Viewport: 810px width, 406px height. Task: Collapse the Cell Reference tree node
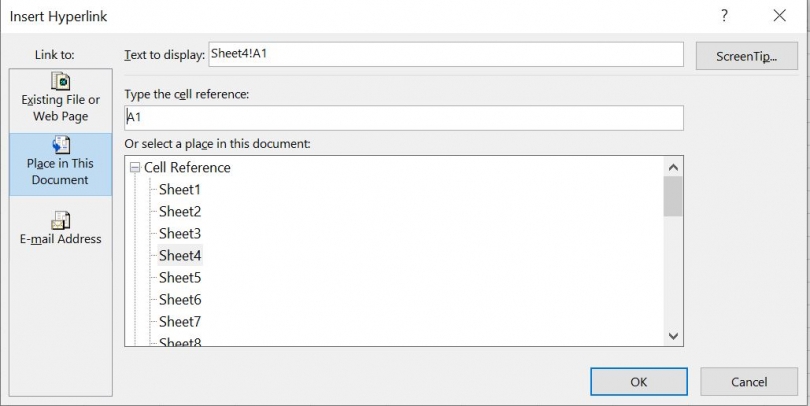coord(135,168)
